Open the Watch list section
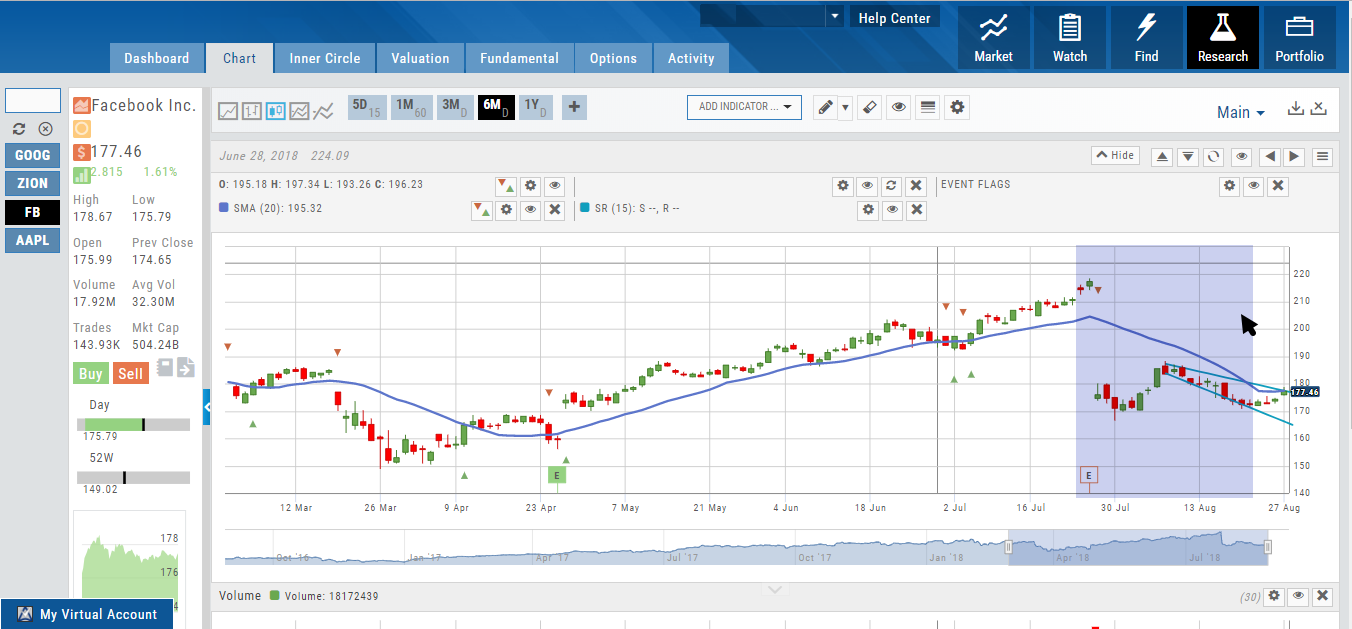 pos(1070,38)
